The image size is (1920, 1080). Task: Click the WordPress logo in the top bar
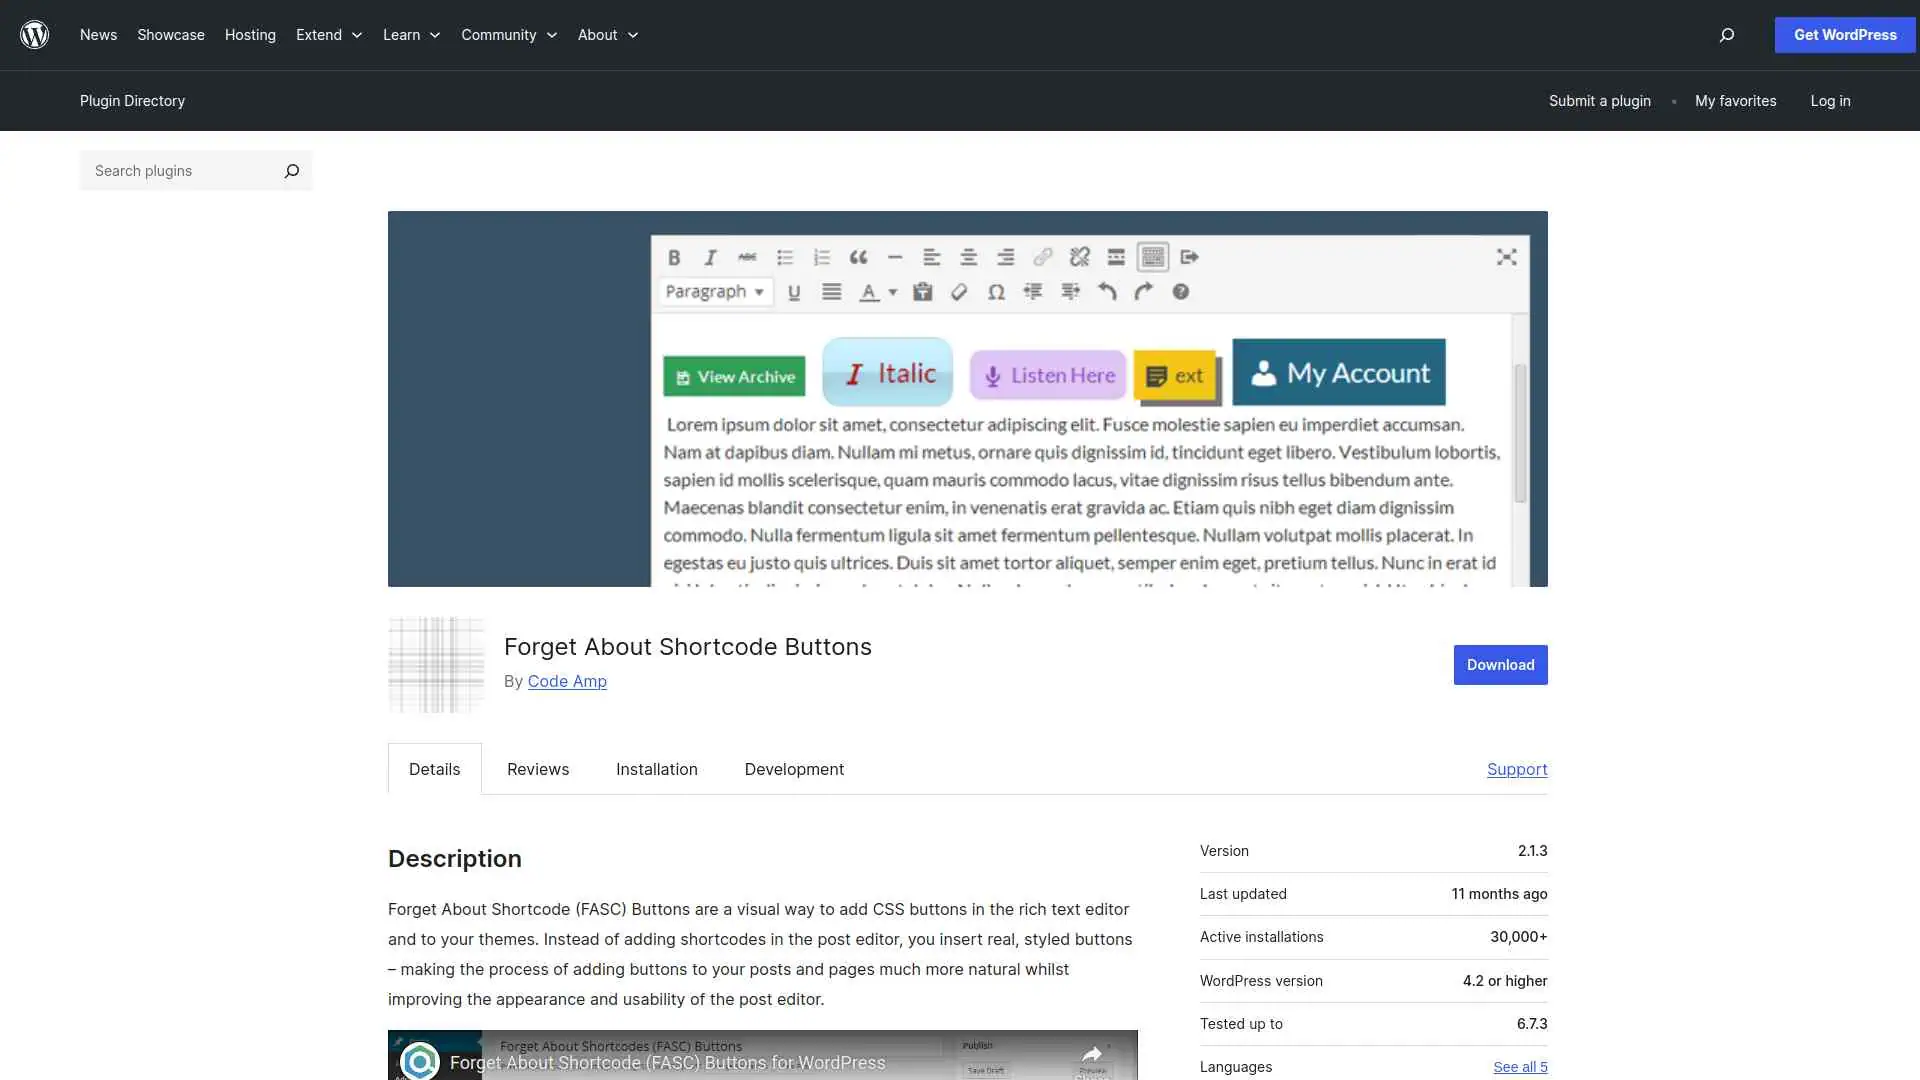[x=35, y=34]
